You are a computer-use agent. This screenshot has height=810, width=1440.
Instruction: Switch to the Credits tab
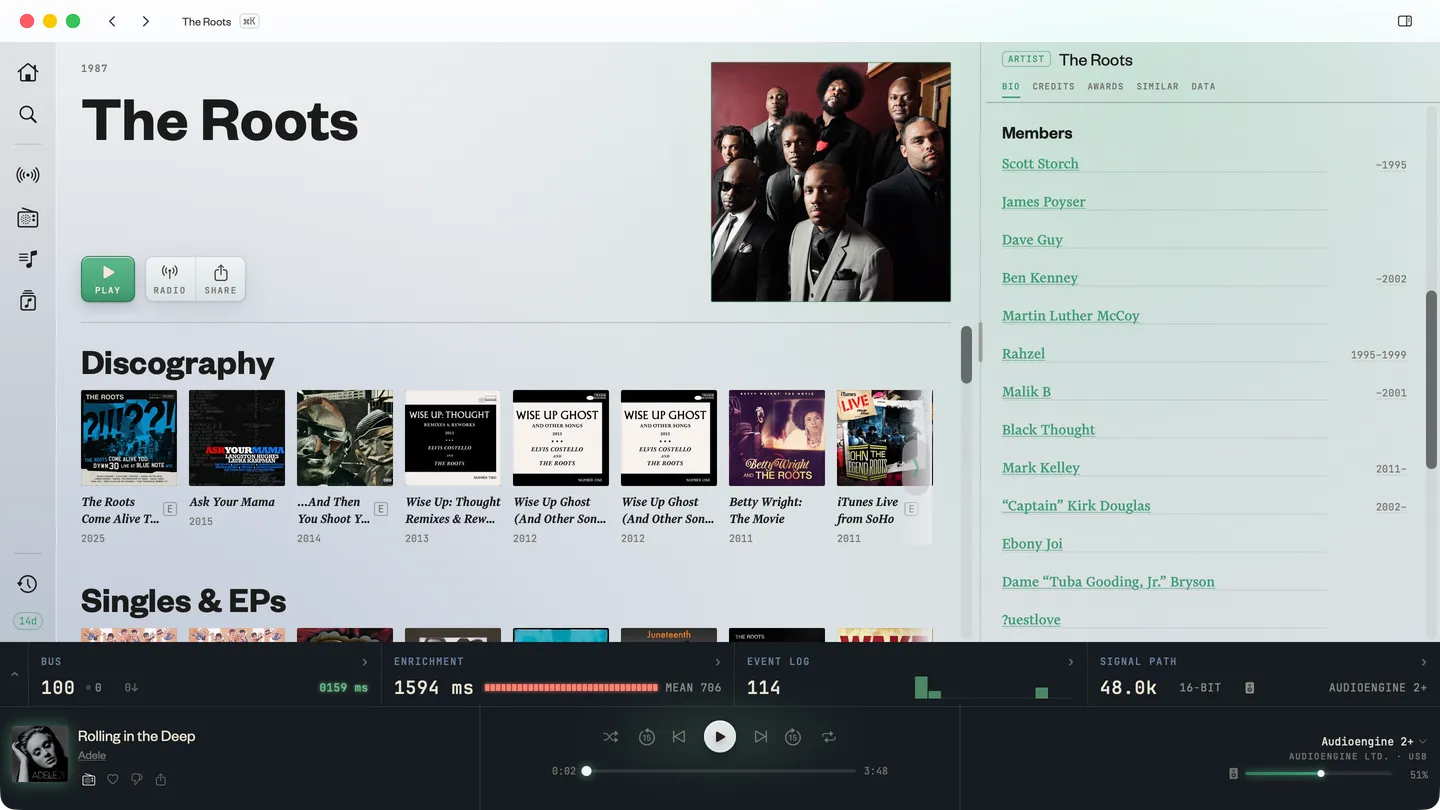coord(1053,87)
